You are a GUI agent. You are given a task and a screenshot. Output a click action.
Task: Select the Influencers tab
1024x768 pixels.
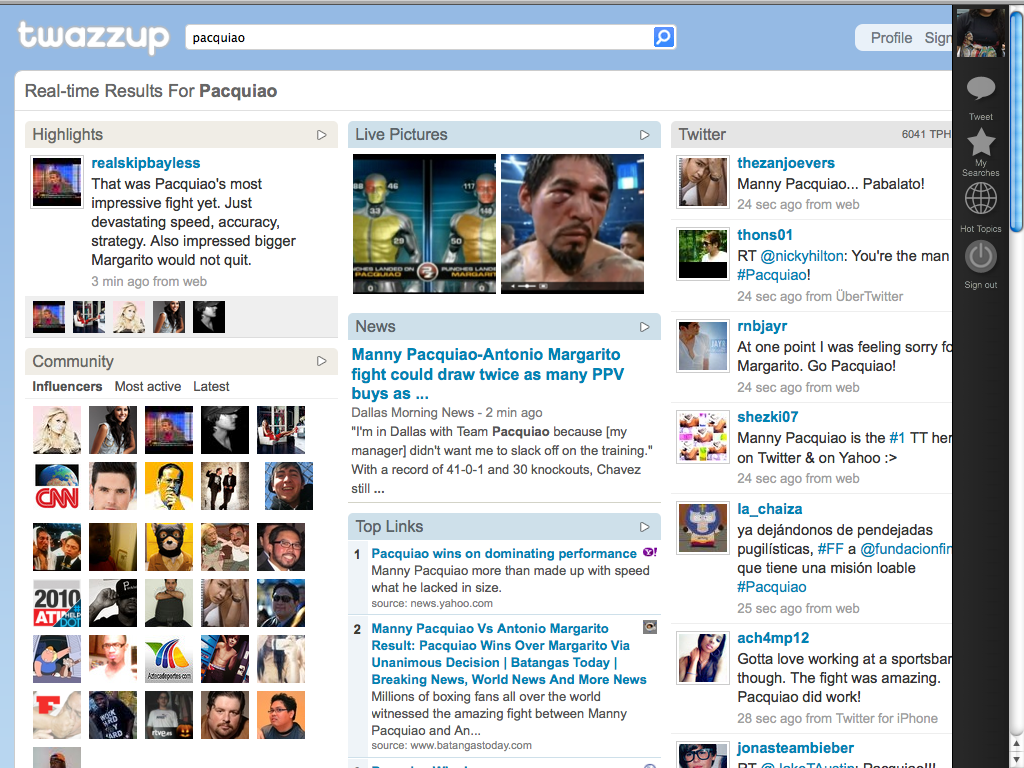[67, 386]
